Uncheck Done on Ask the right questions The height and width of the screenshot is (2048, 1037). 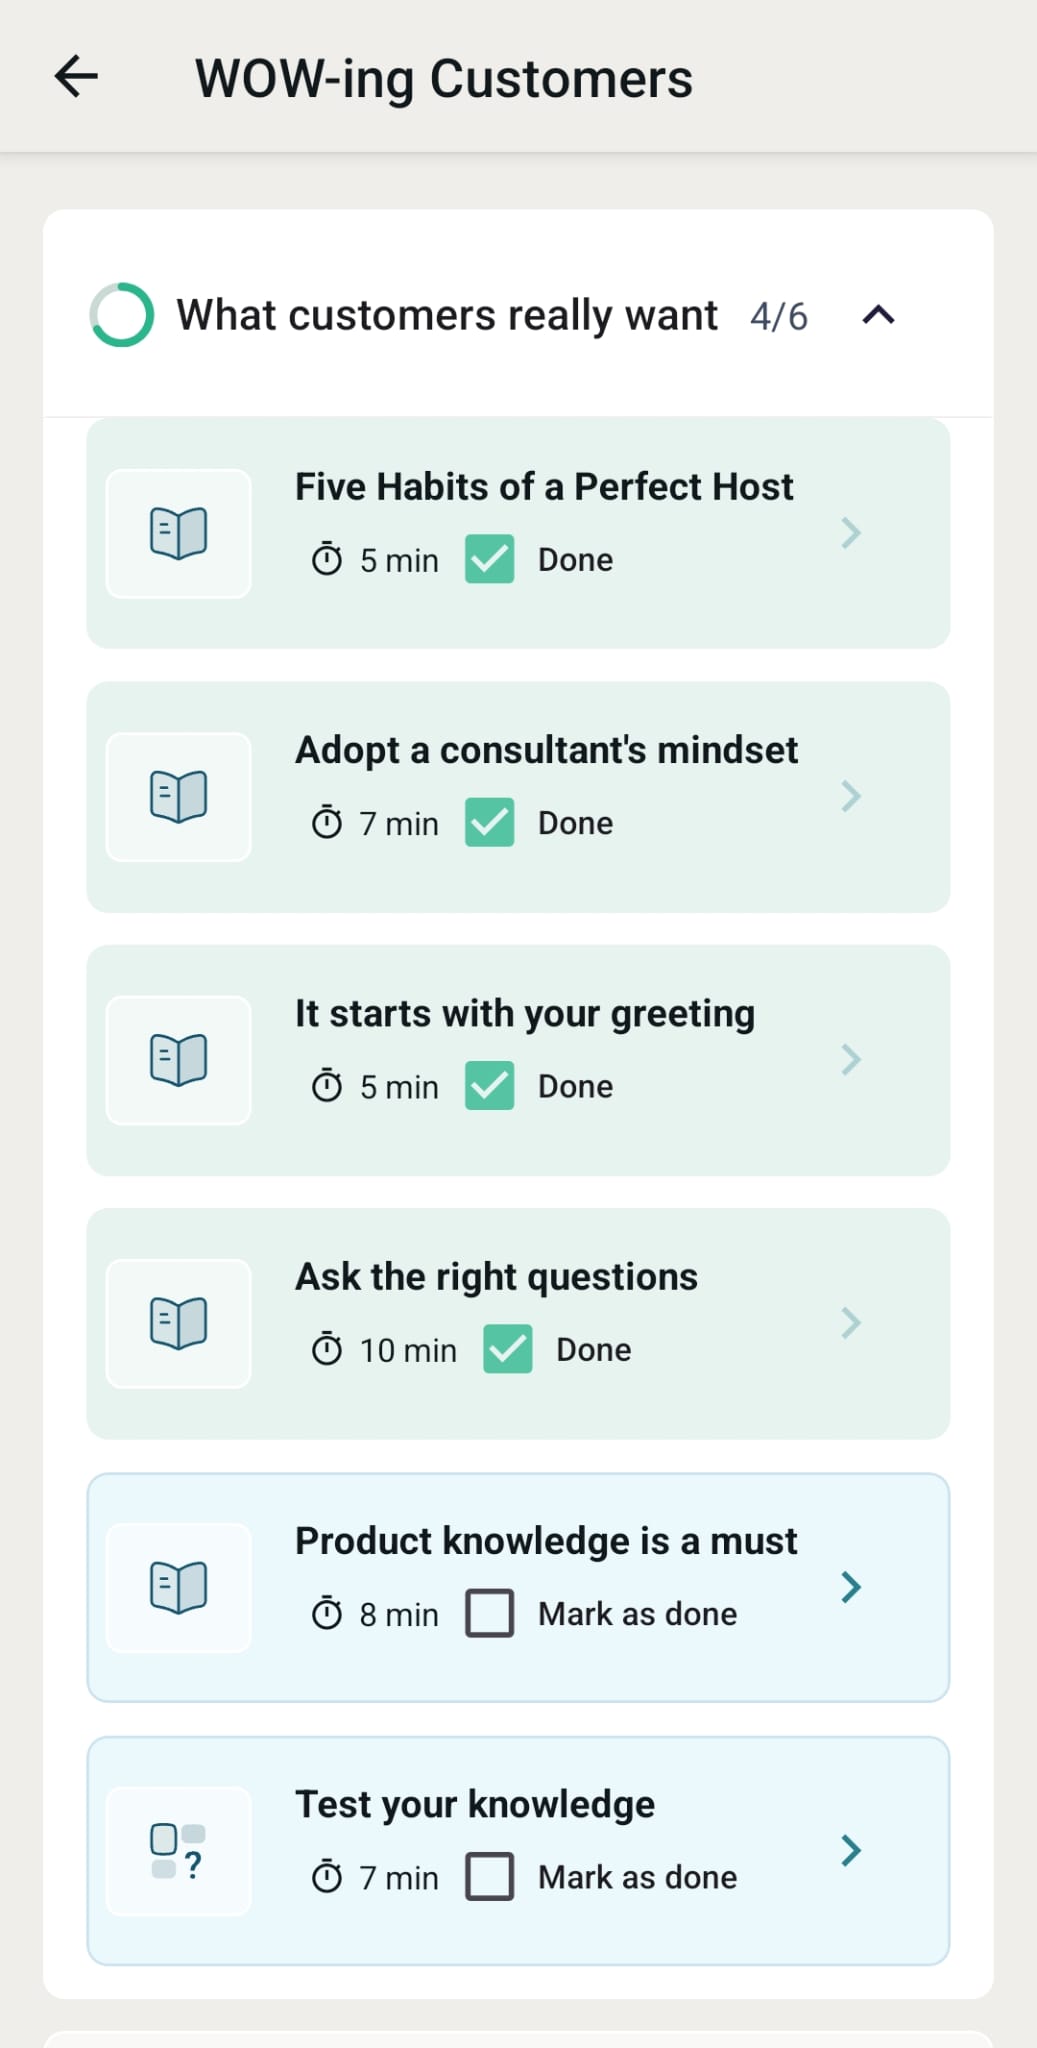(x=508, y=1349)
